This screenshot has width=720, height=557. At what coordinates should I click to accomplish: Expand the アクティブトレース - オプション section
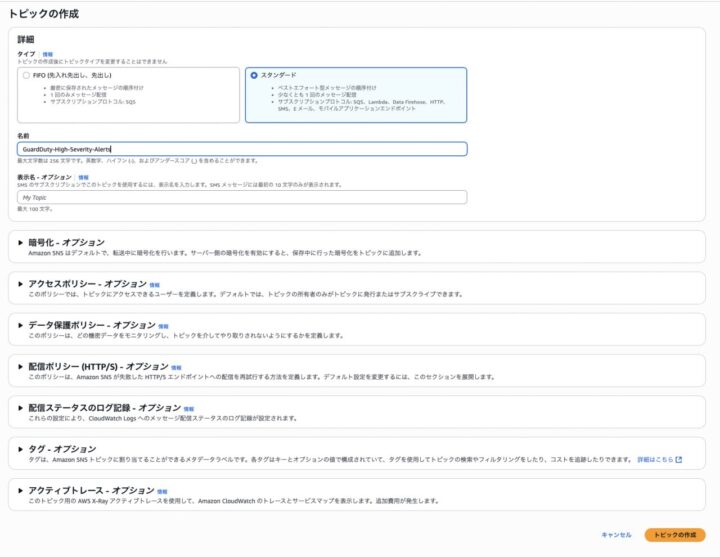tap(21, 491)
